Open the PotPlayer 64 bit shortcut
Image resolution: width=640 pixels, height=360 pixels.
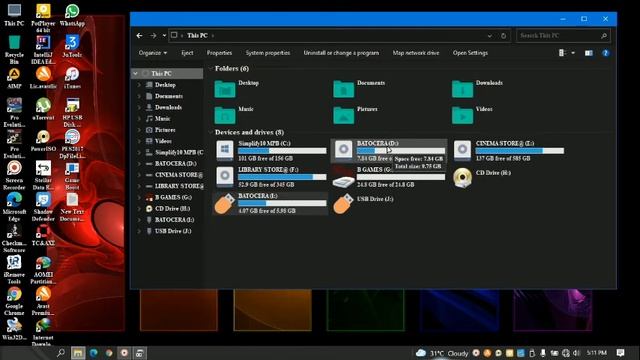(43, 18)
